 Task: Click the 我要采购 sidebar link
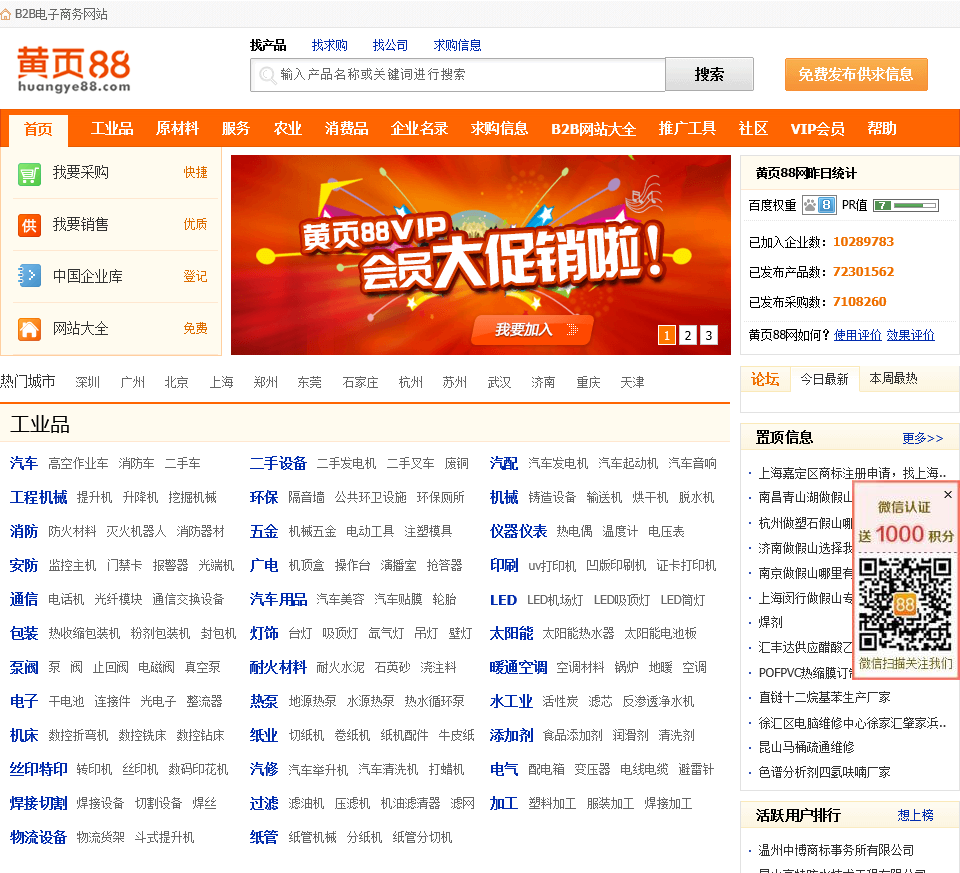pyautogui.click(x=81, y=173)
